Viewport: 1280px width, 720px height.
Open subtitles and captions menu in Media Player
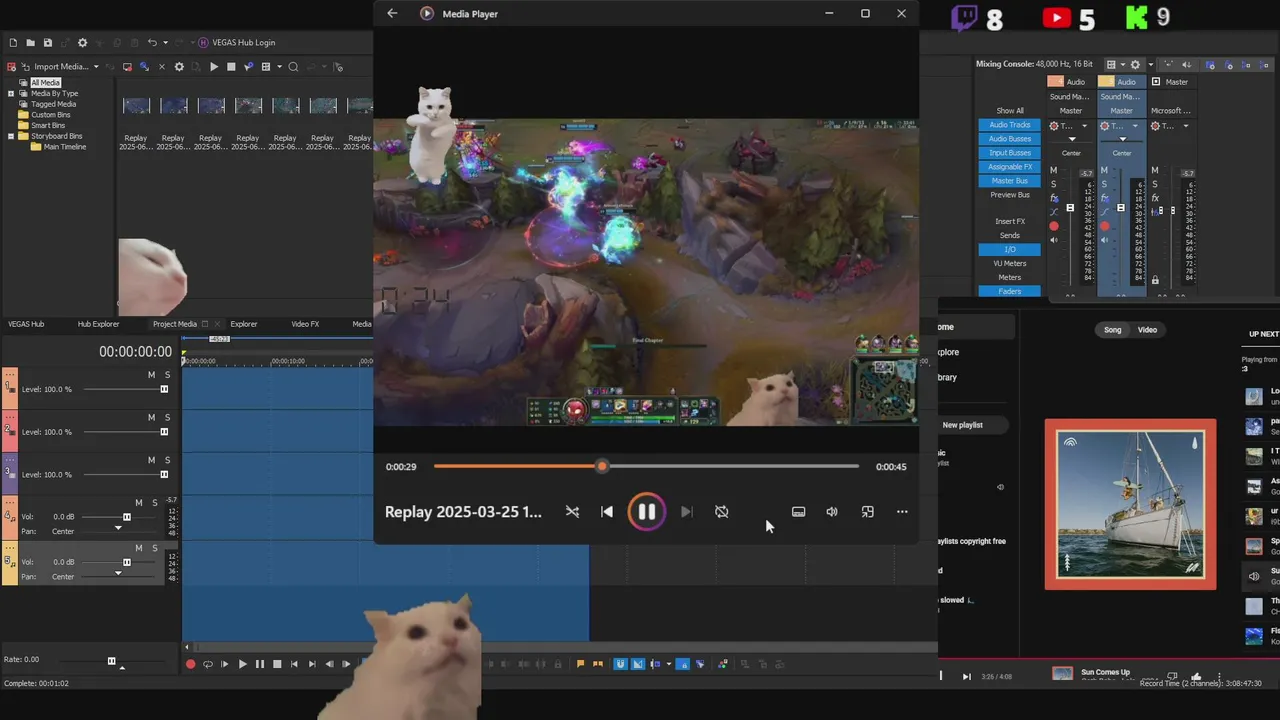(798, 512)
